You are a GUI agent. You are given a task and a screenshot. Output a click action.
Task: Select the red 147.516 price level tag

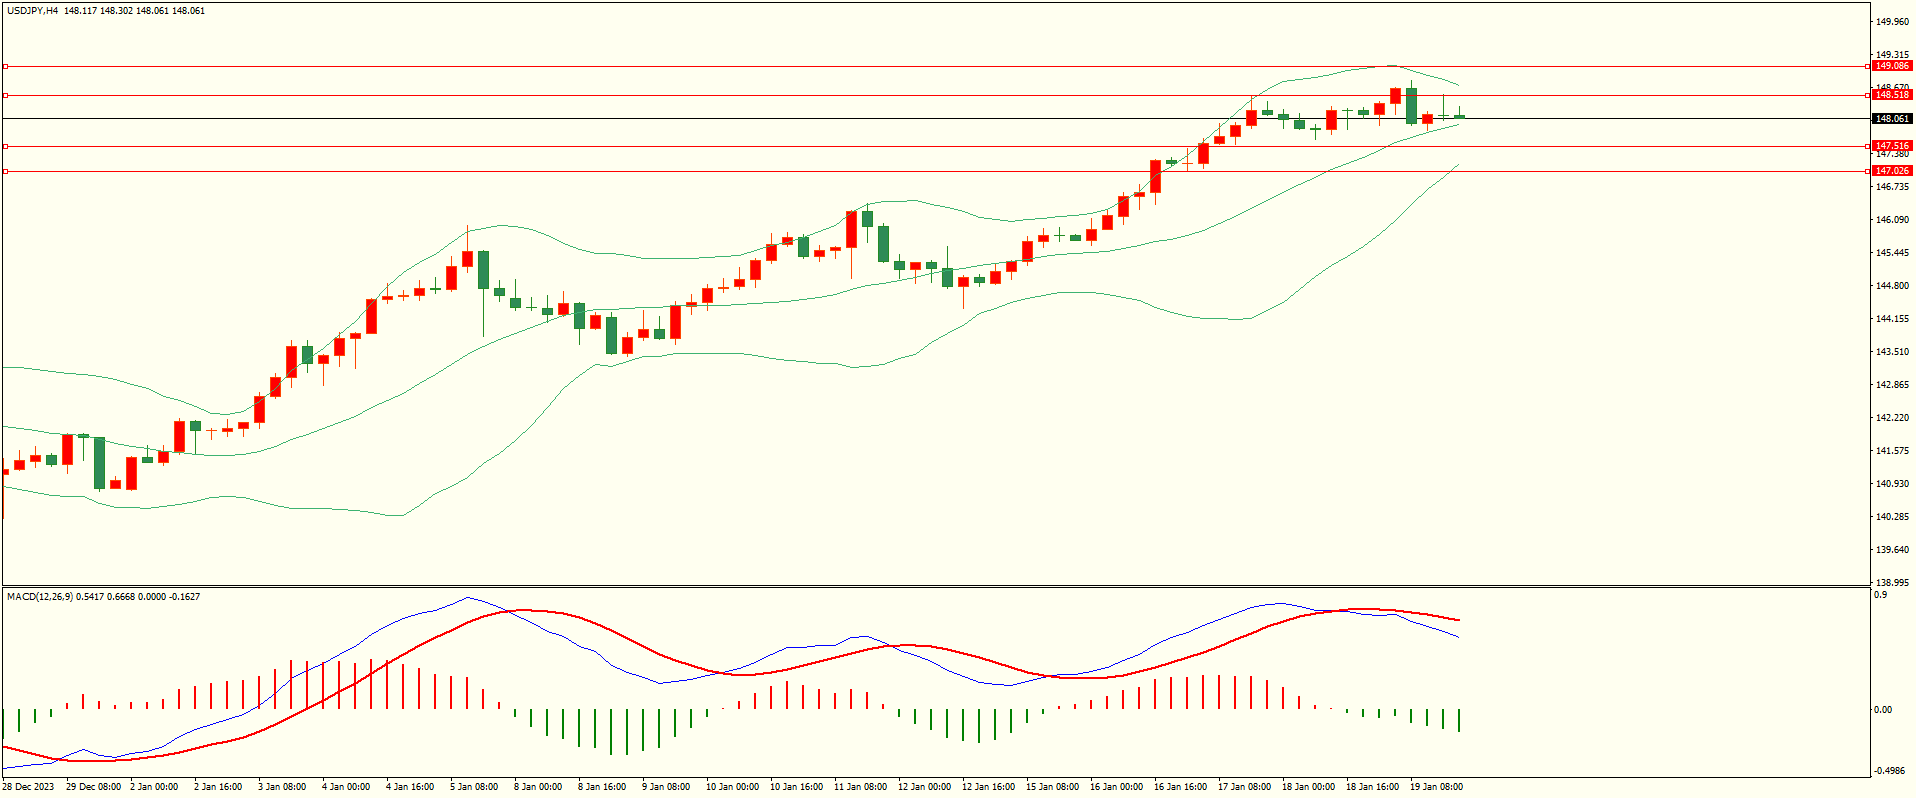coord(1892,146)
